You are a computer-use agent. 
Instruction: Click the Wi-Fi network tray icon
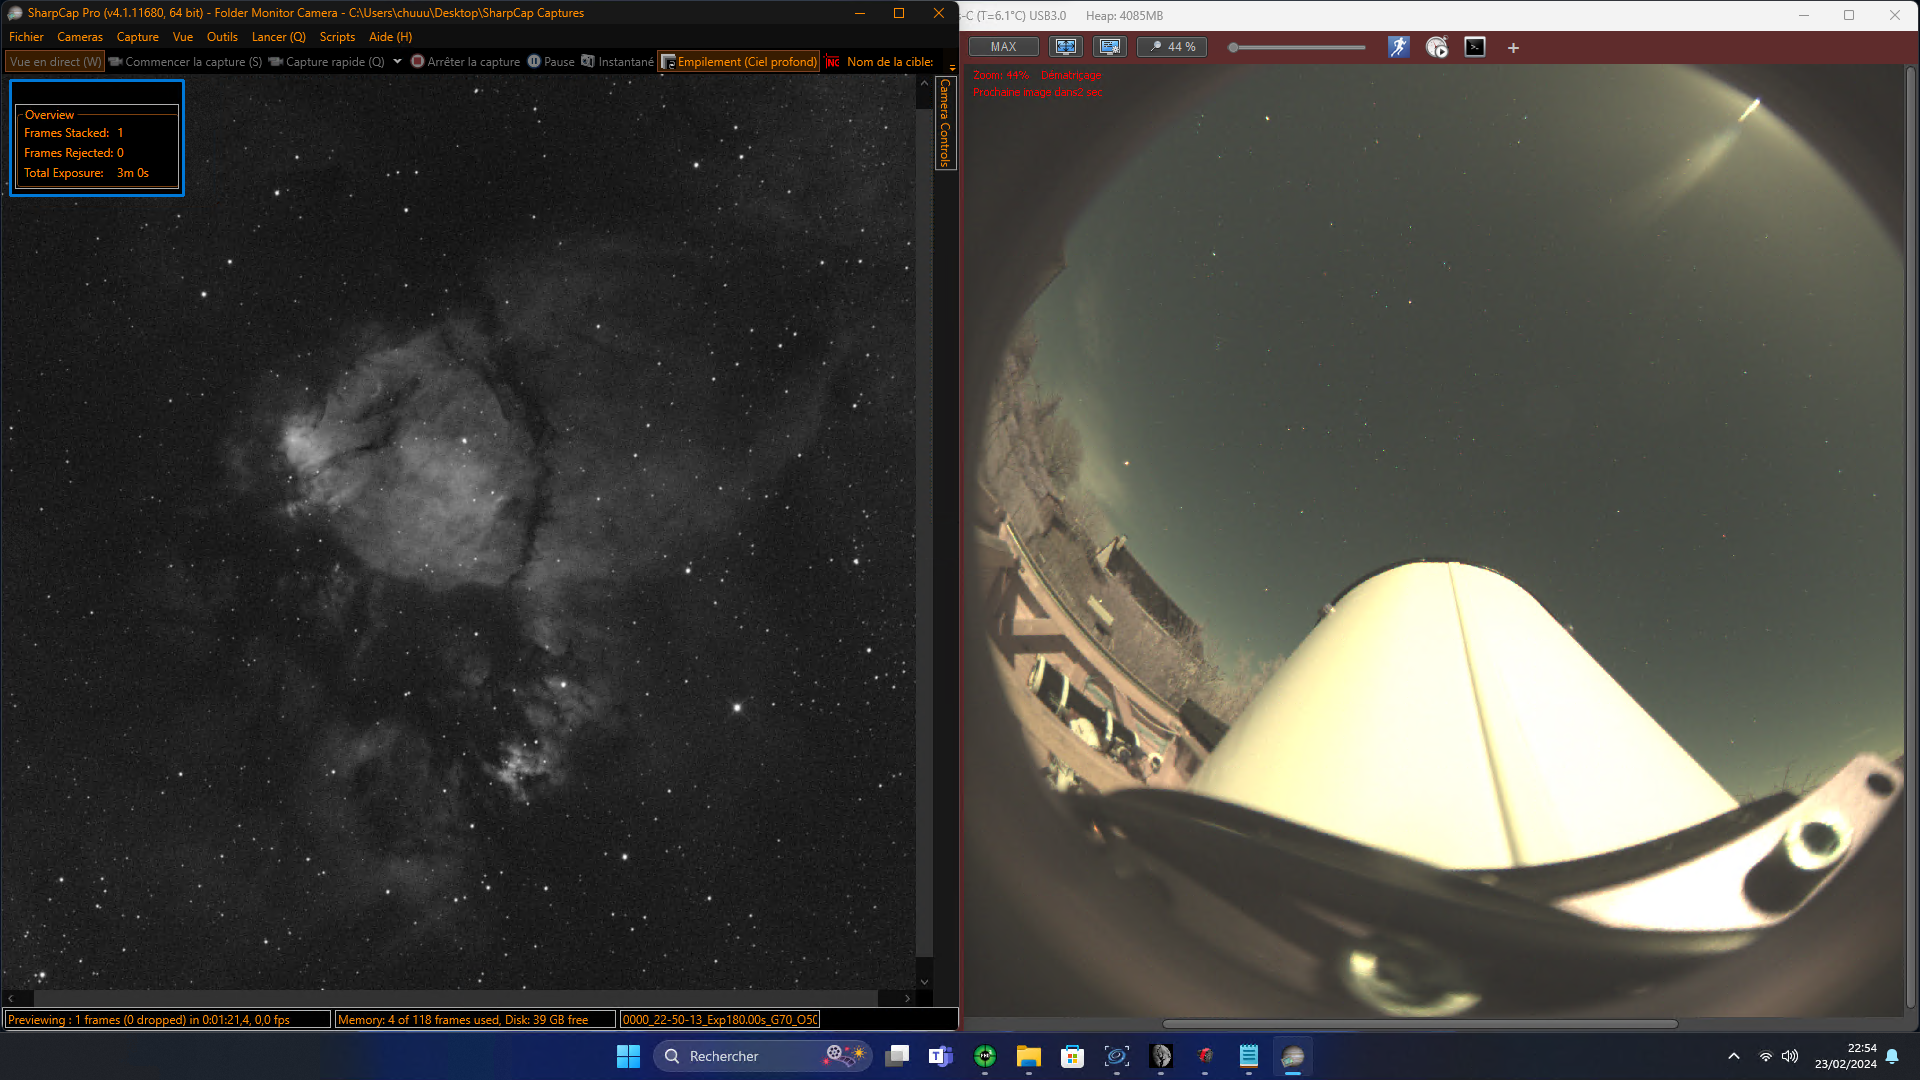(x=1766, y=1056)
